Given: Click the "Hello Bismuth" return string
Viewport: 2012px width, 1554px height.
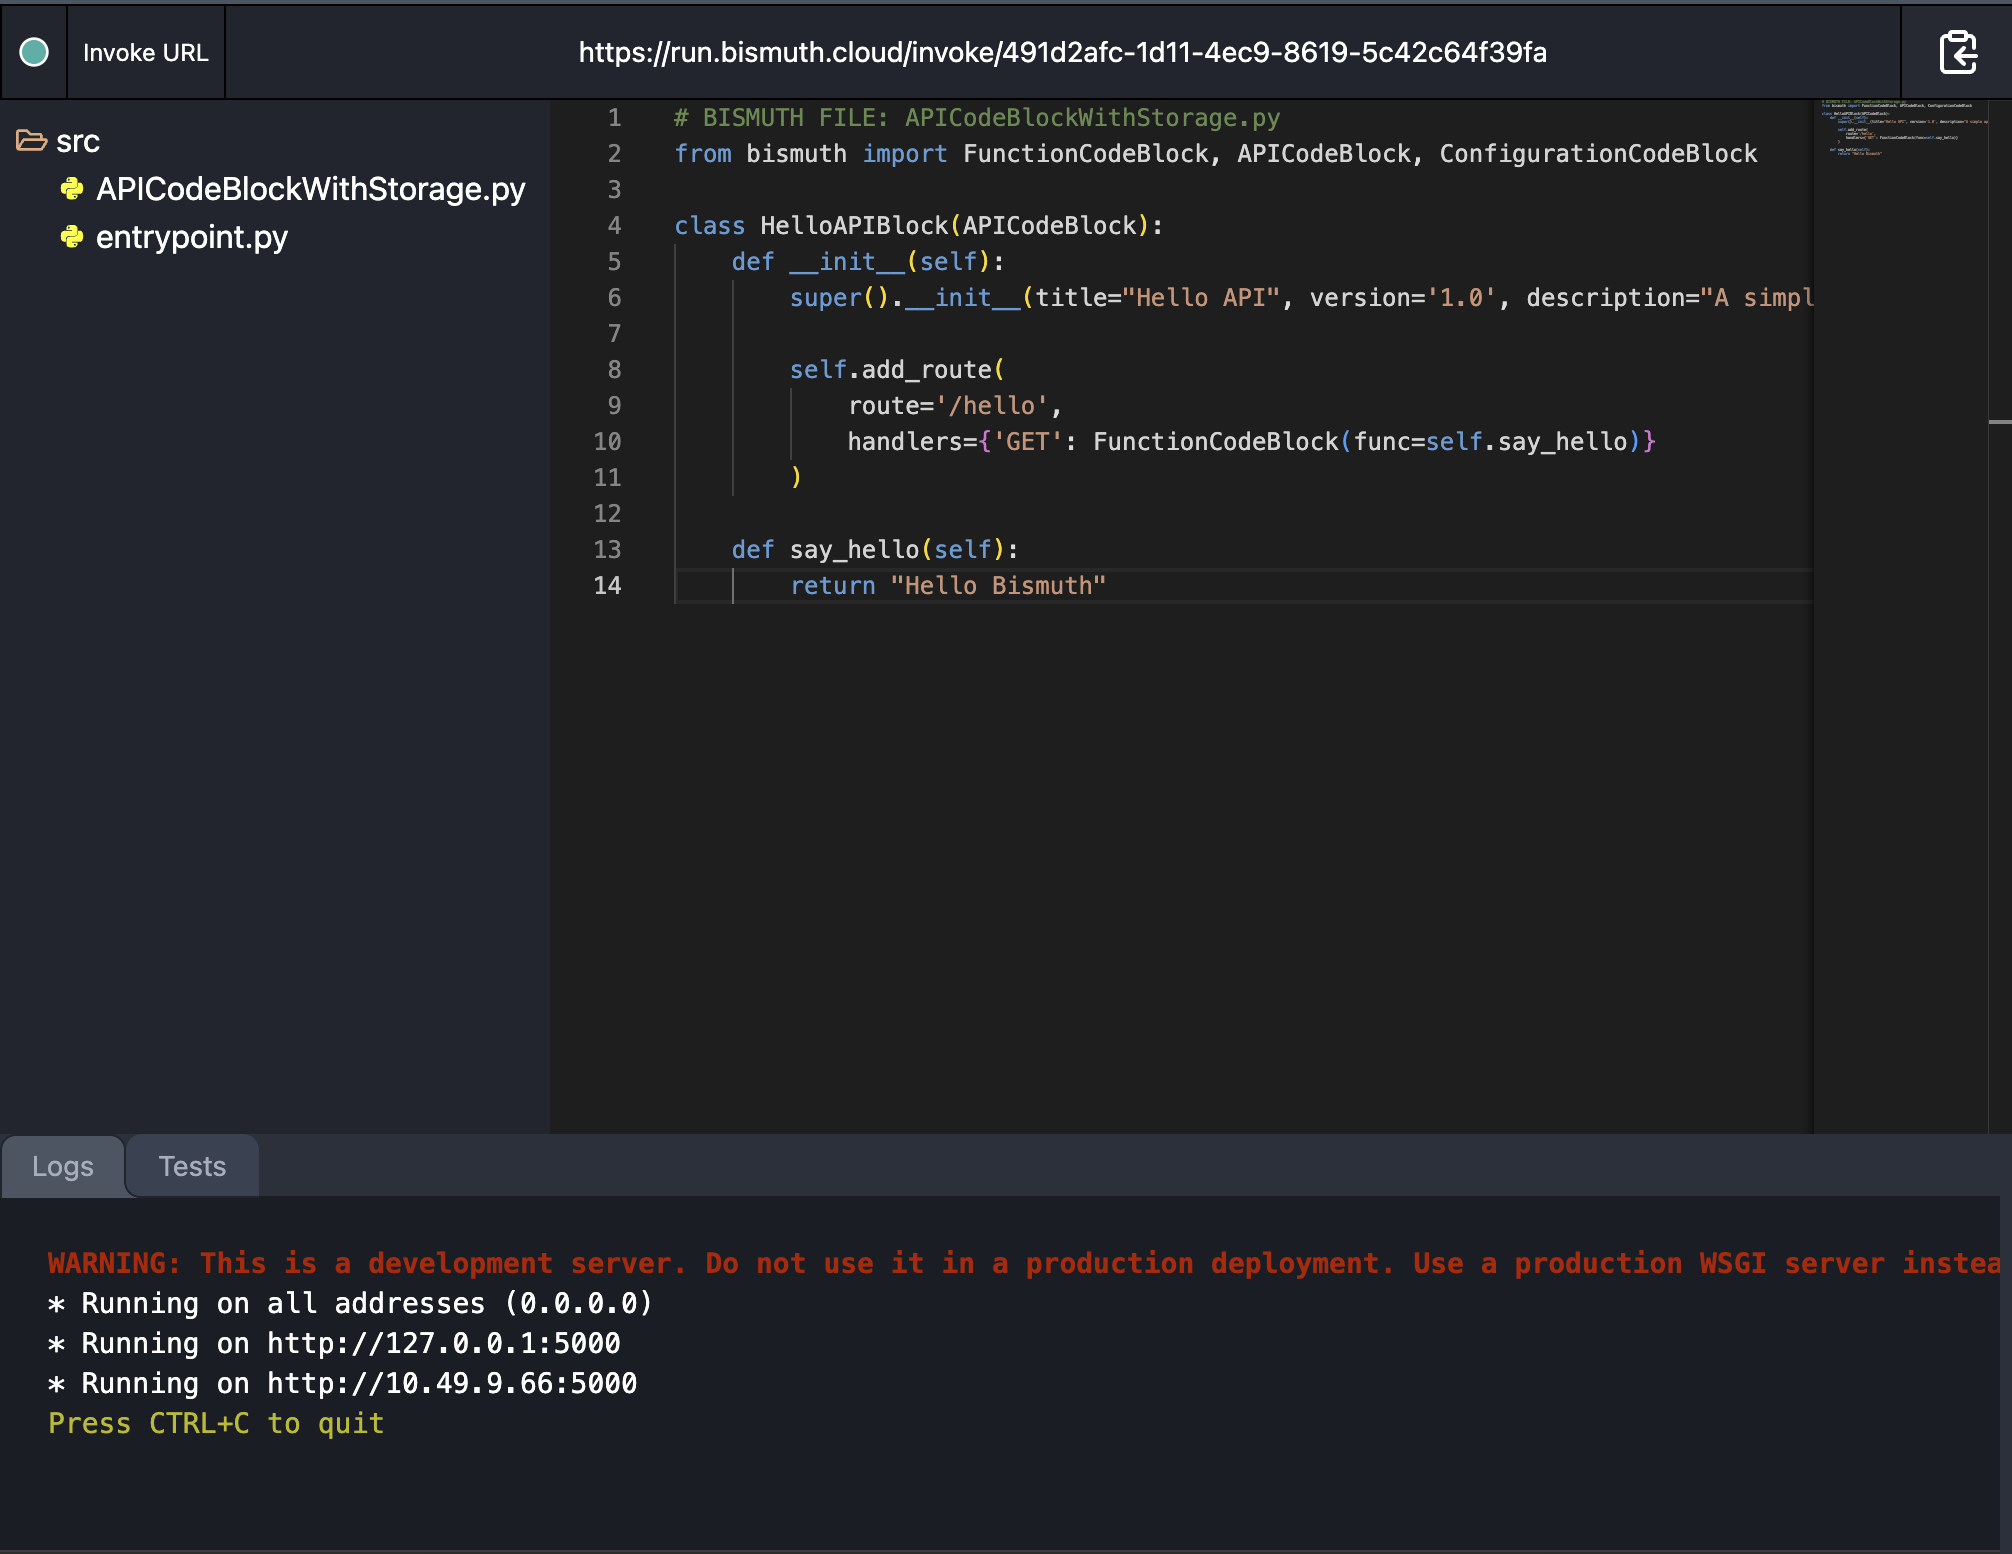Looking at the screenshot, I should click(998, 586).
